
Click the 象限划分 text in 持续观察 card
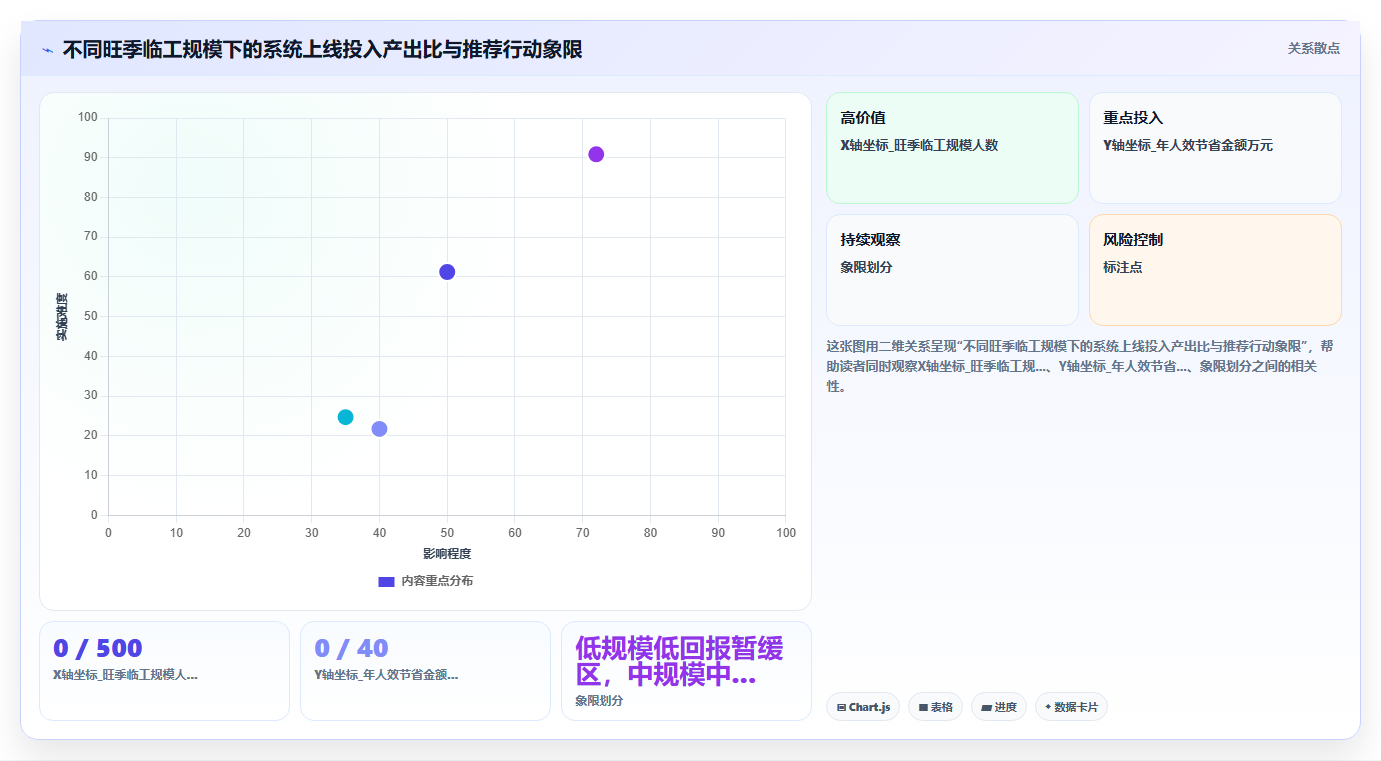[x=867, y=268]
